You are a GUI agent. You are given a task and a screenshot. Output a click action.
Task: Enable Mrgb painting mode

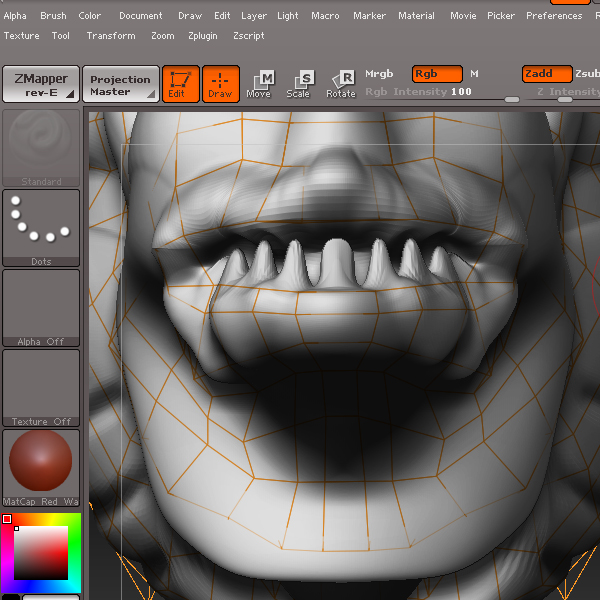[x=379, y=73]
